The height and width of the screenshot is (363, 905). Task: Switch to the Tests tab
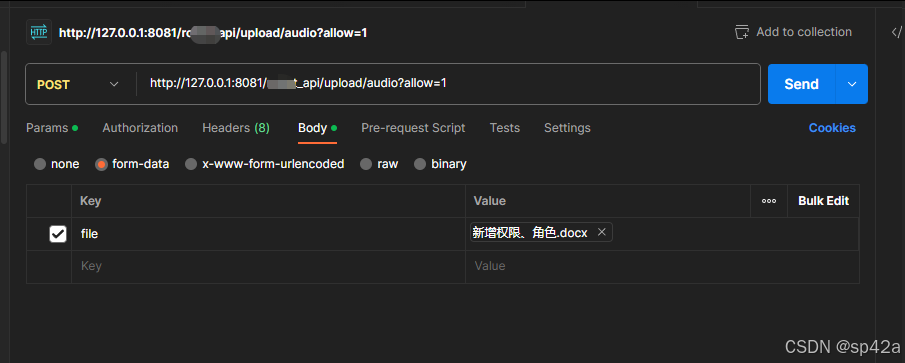[504, 128]
